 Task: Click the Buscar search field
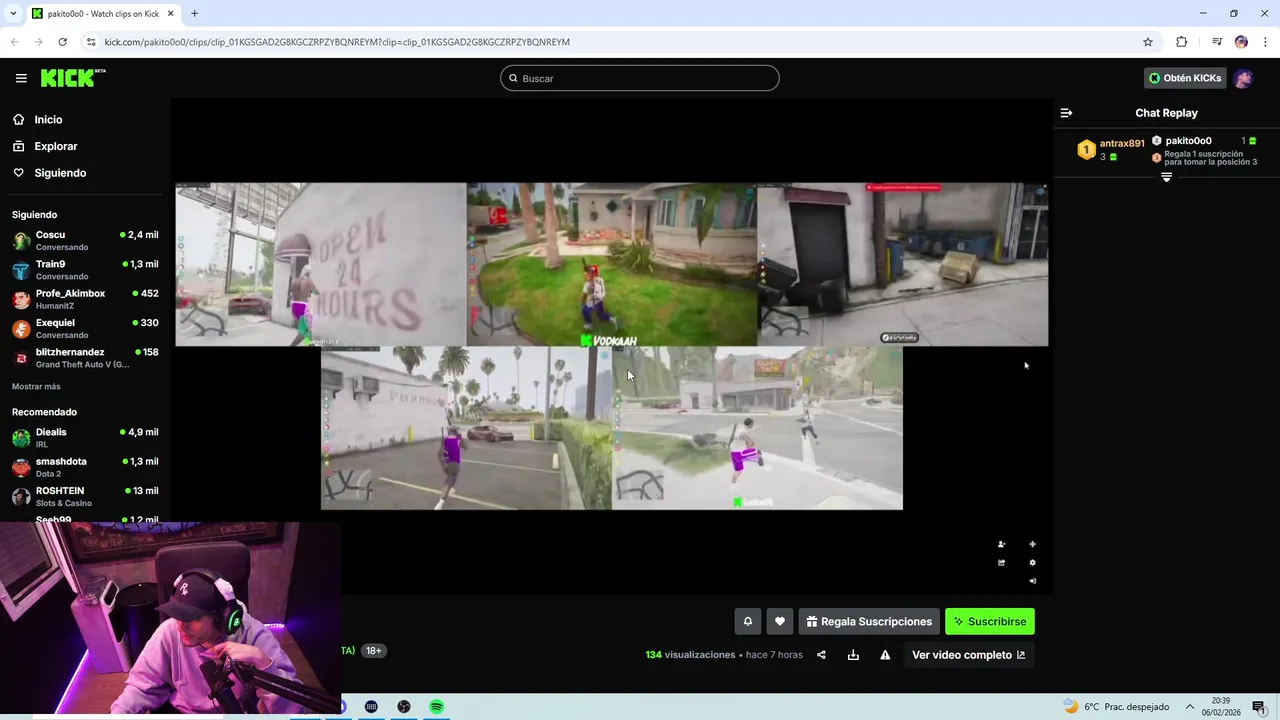pos(640,78)
